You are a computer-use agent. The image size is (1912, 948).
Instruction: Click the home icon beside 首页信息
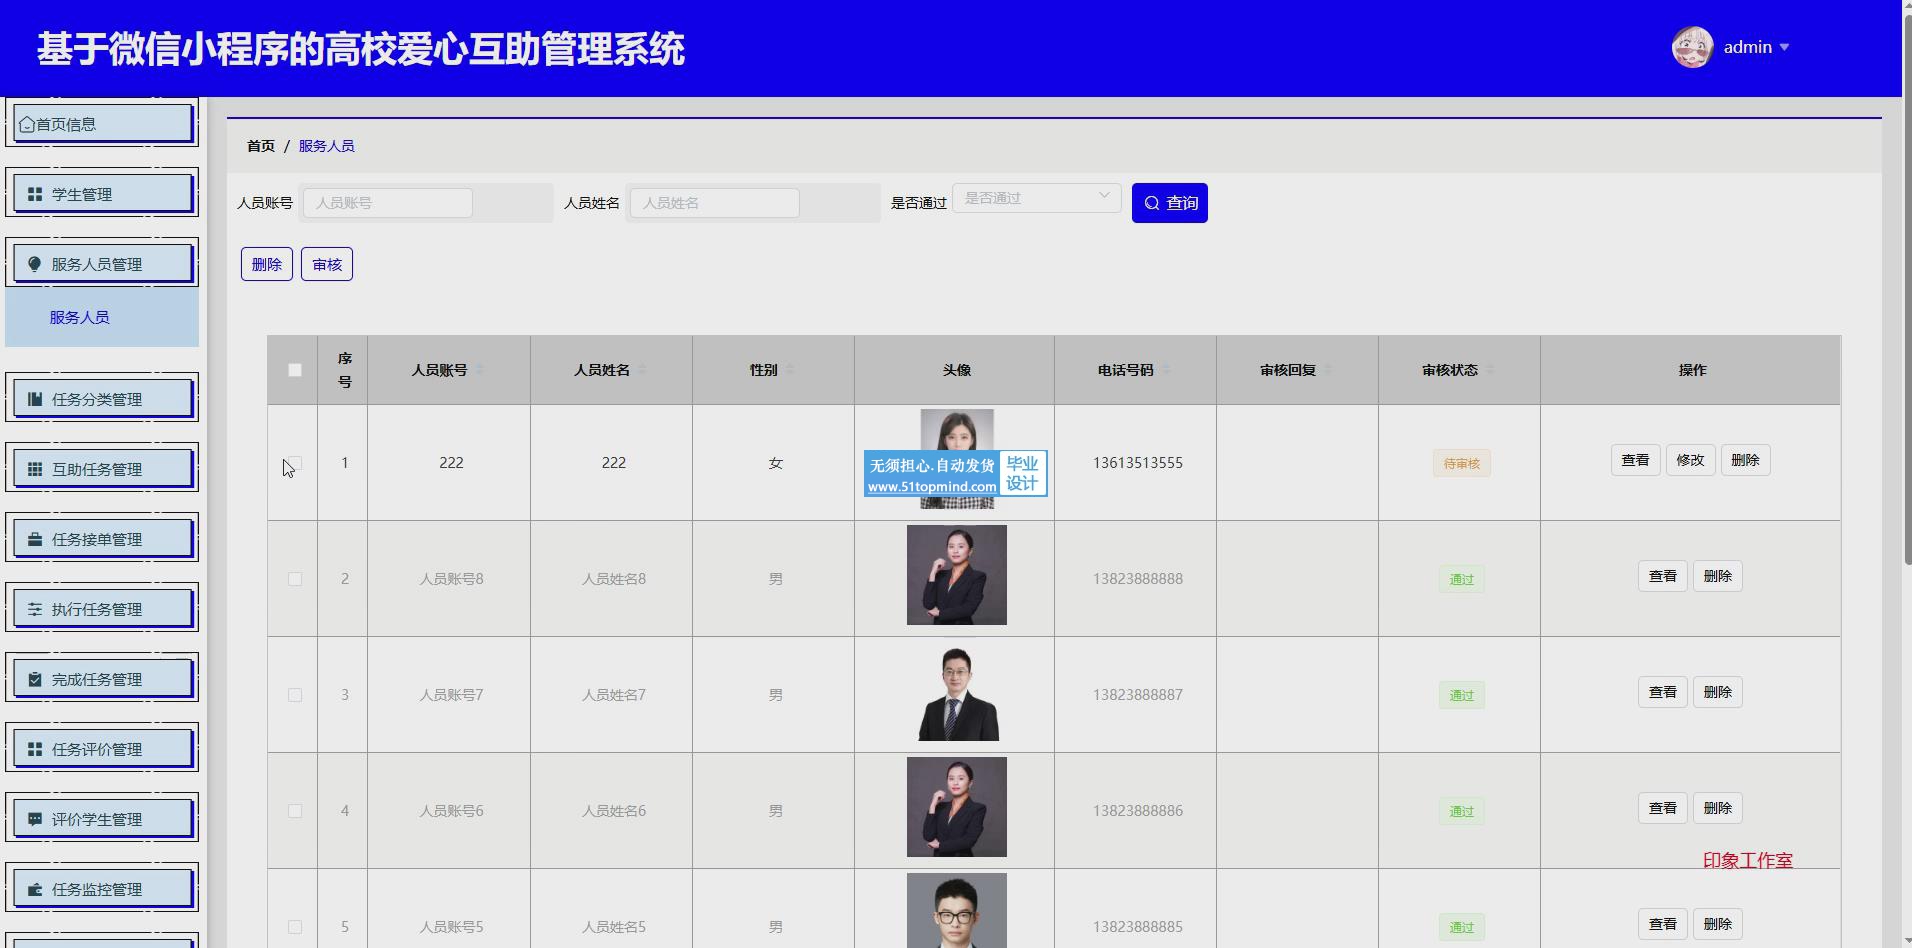[x=27, y=124]
